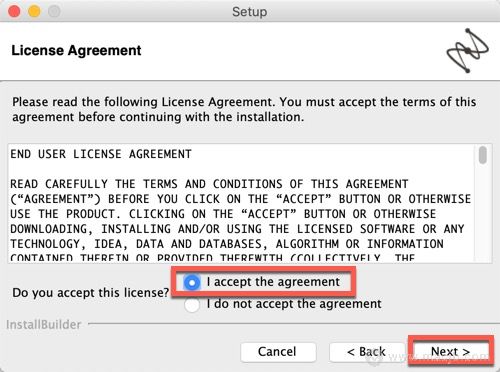Click inside the license agreement text area
Viewport: 500px width, 372px height.
click(x=241, y=204)
